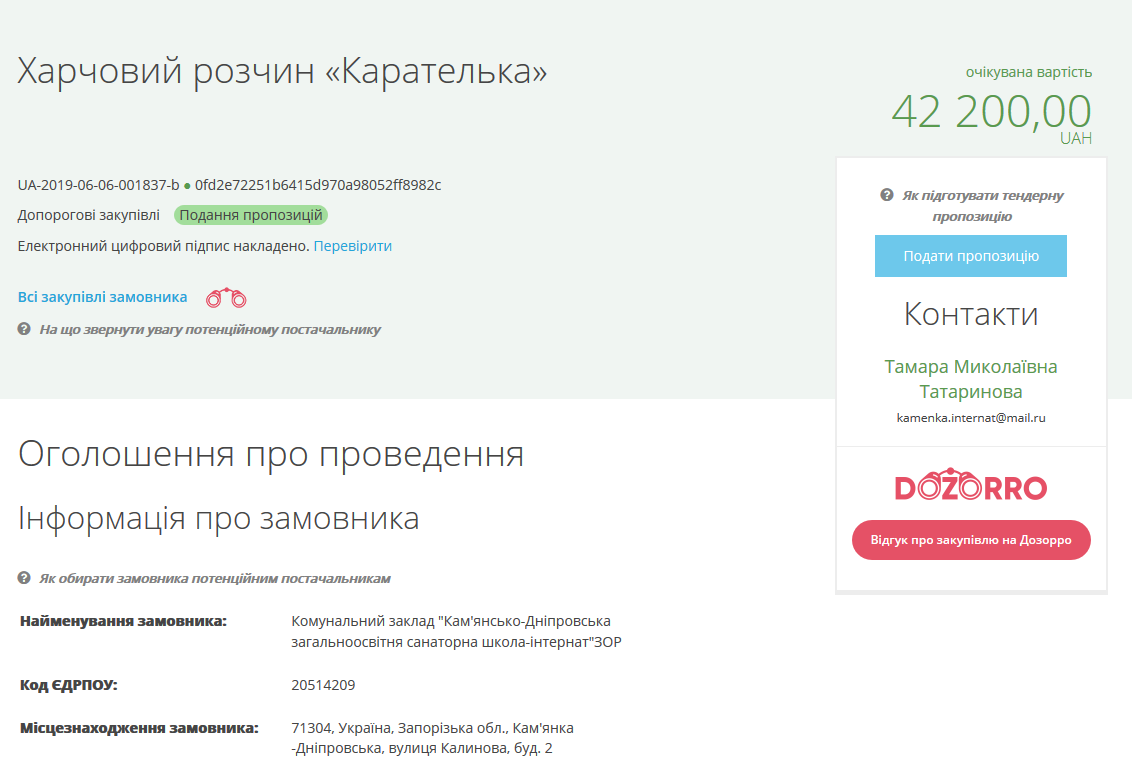Click contact name Тамара Миколаївна Татаринова
The width and height of the screenshot is (1132, 776).
970,379
